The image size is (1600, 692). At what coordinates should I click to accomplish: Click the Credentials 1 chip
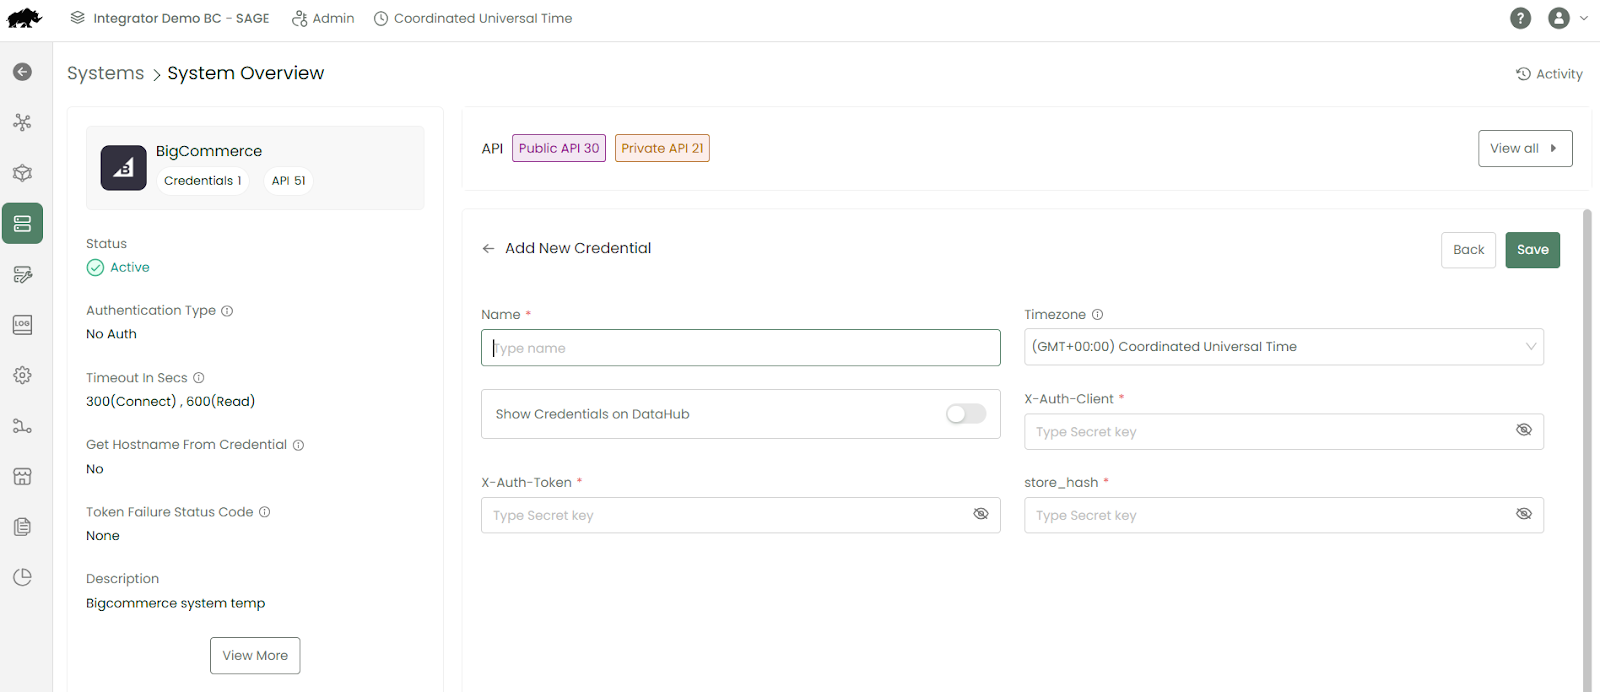tap(202, 181)
